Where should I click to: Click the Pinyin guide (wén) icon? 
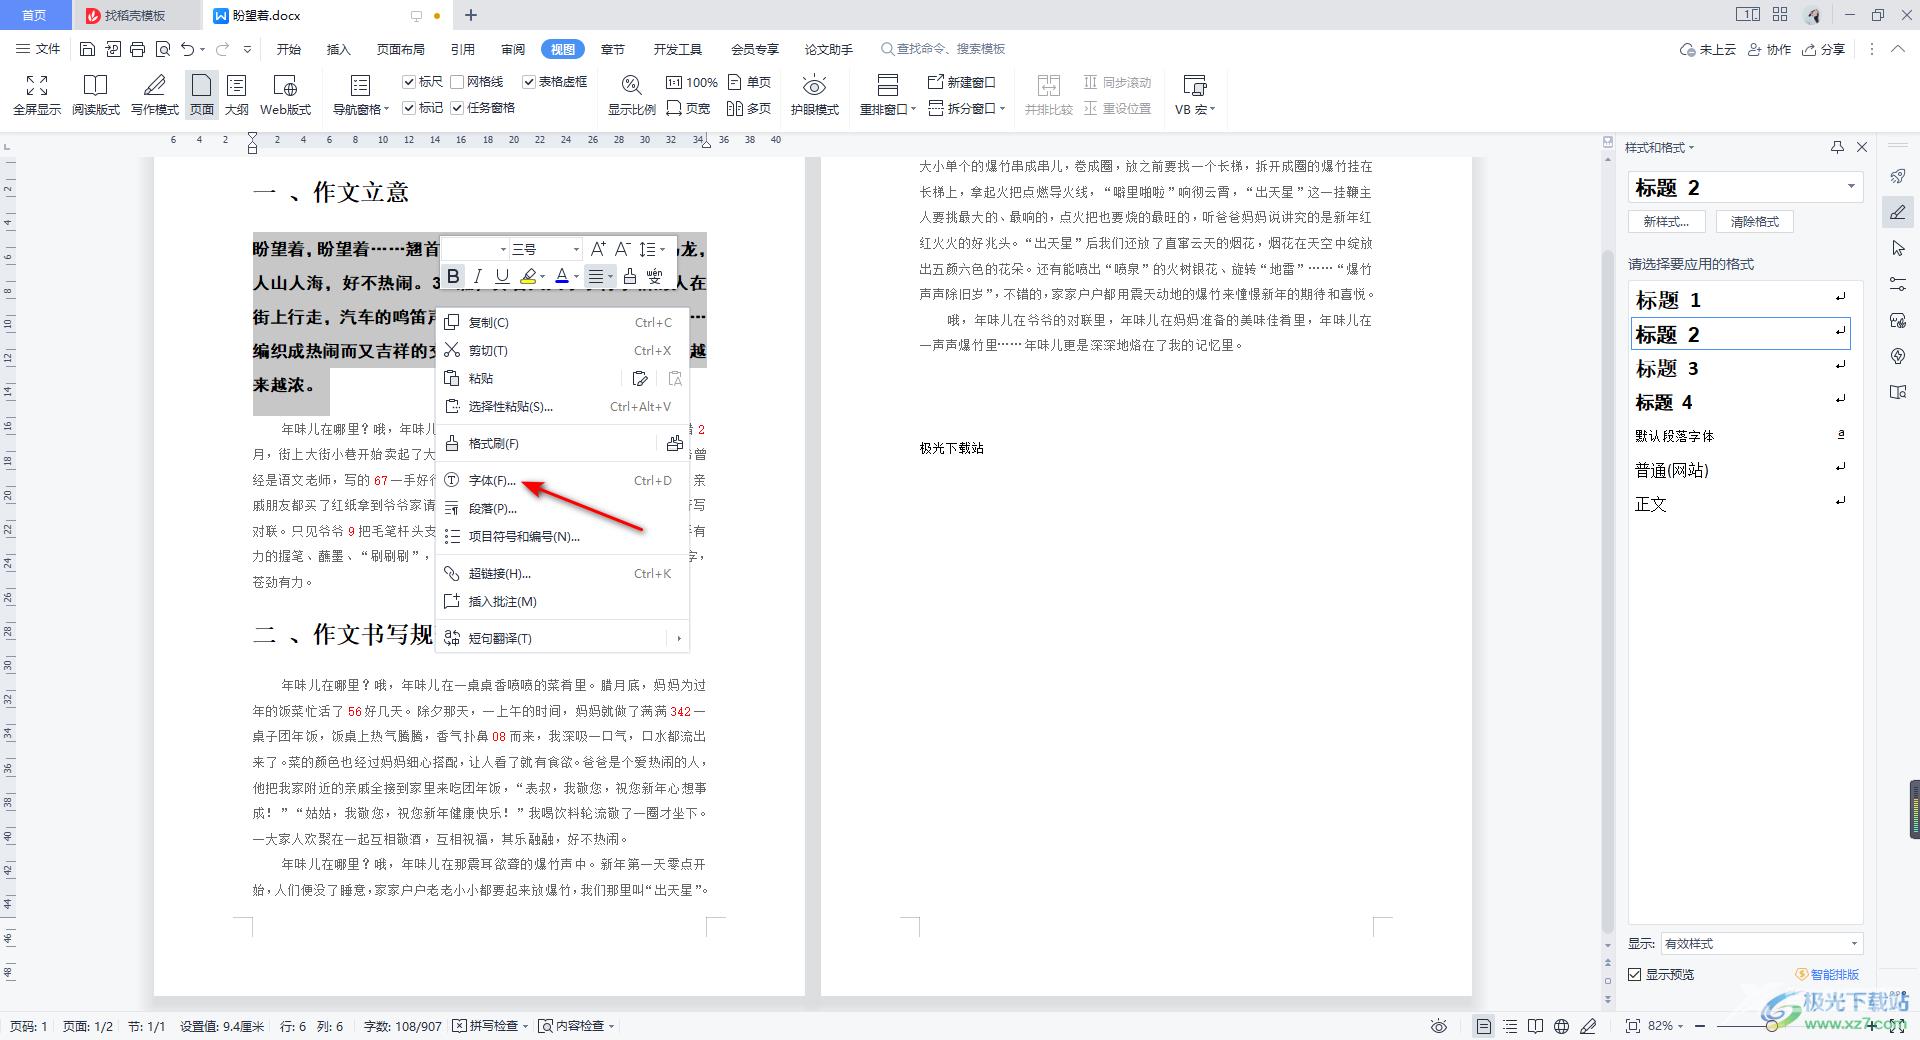(x=655, y=276)
